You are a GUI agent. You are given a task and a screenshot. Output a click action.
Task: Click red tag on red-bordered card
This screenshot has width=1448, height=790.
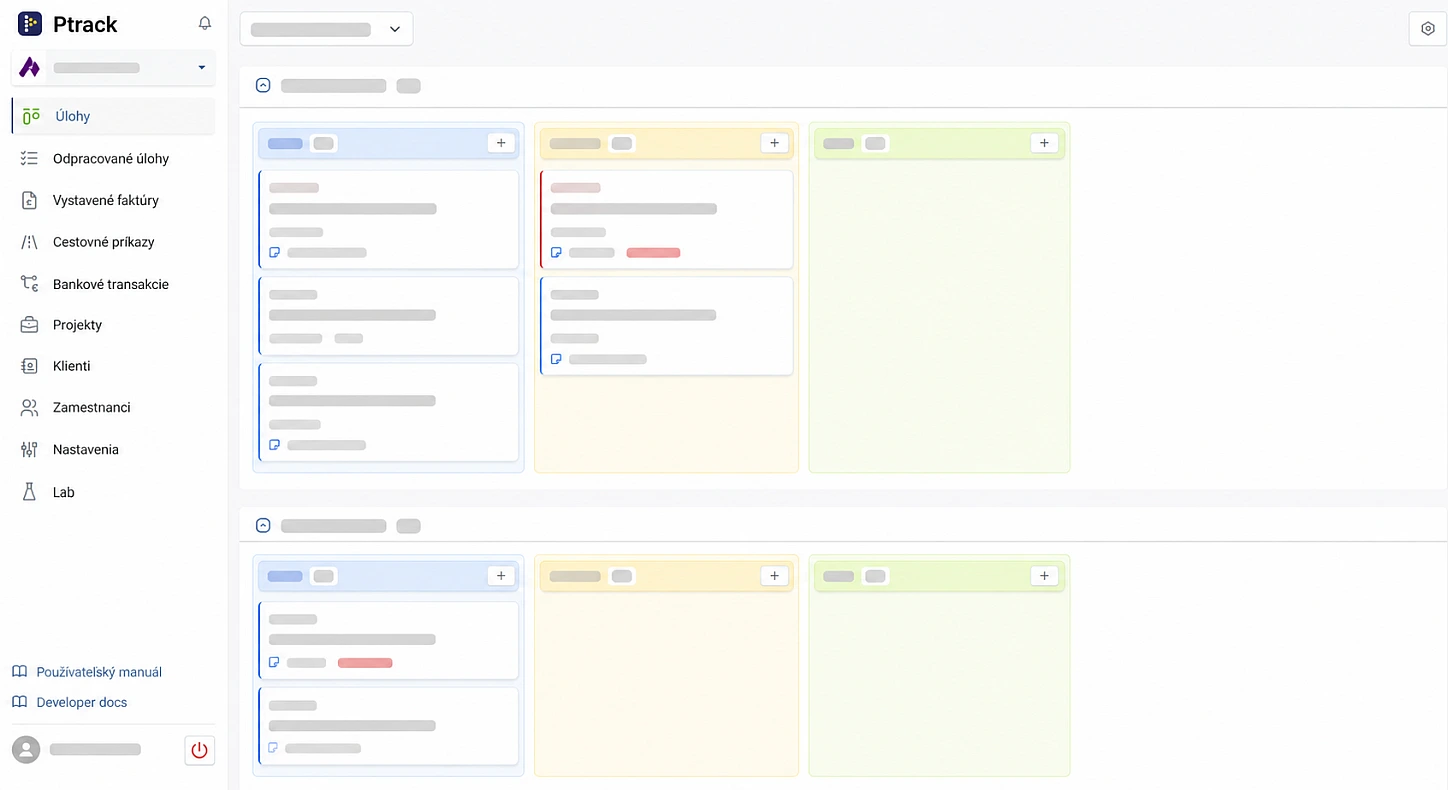pyautogui.click(x=653, y=253)
